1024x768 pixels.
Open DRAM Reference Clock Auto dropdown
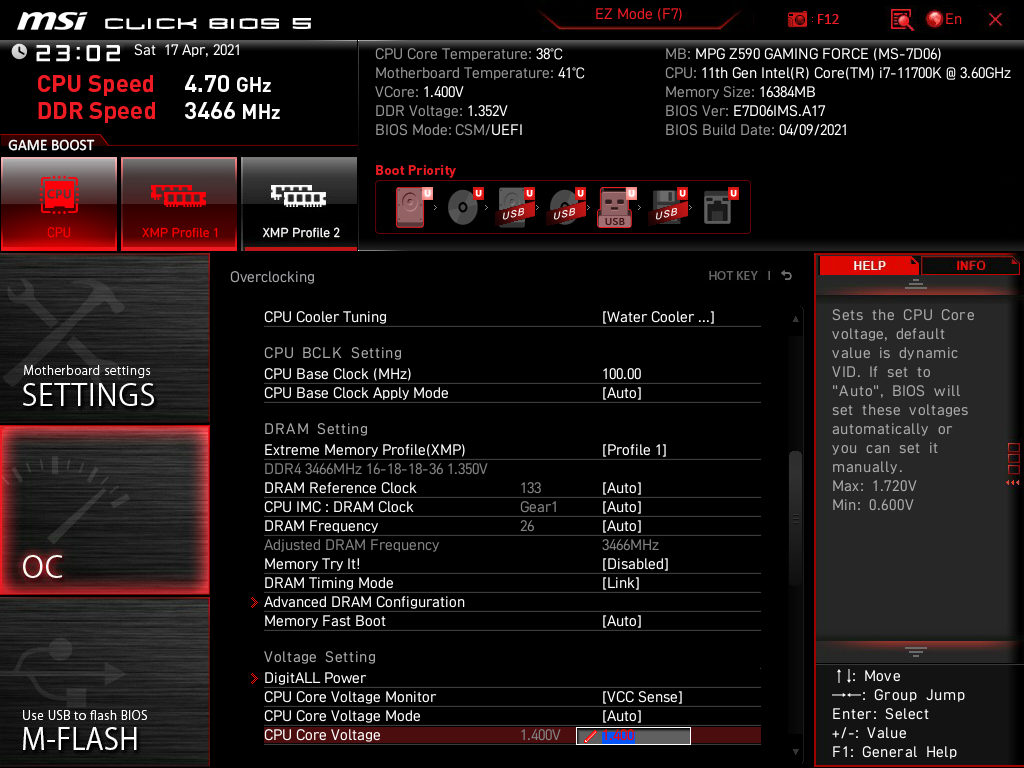621,488
